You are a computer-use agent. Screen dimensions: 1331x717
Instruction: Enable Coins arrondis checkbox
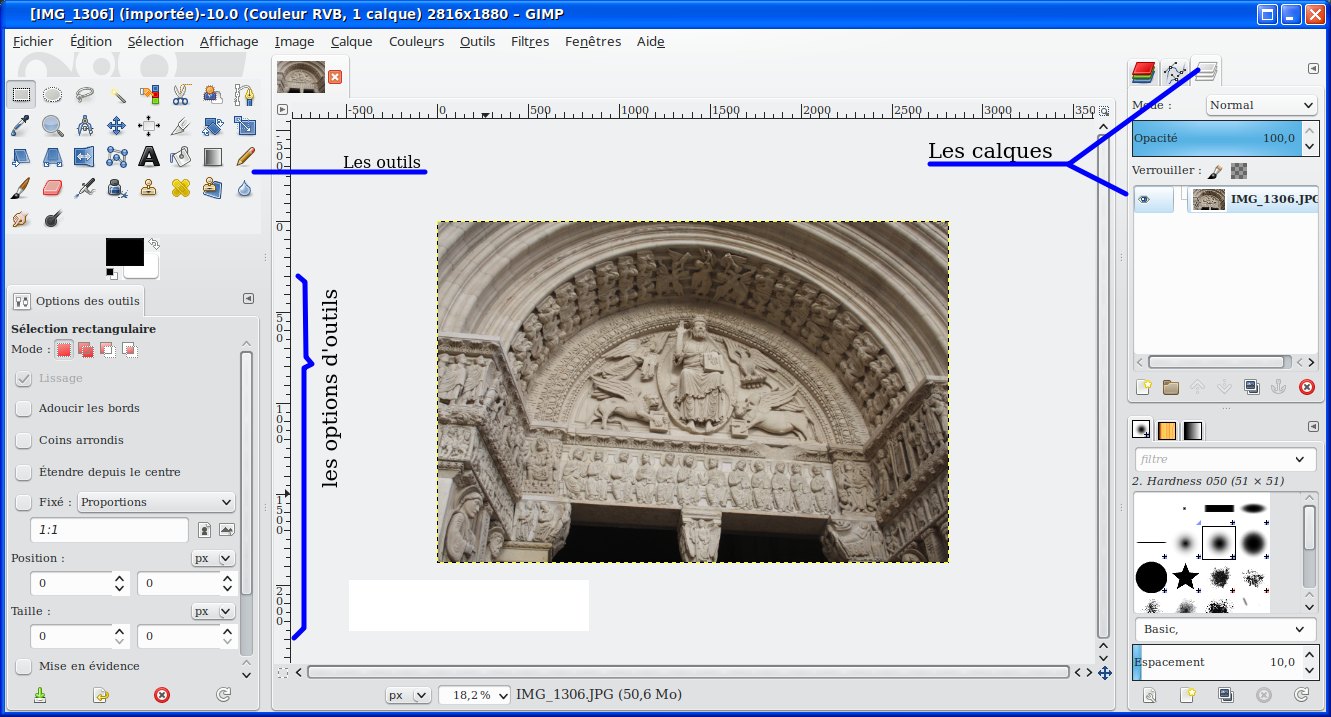pyautogui.click(x=23, y=440)
